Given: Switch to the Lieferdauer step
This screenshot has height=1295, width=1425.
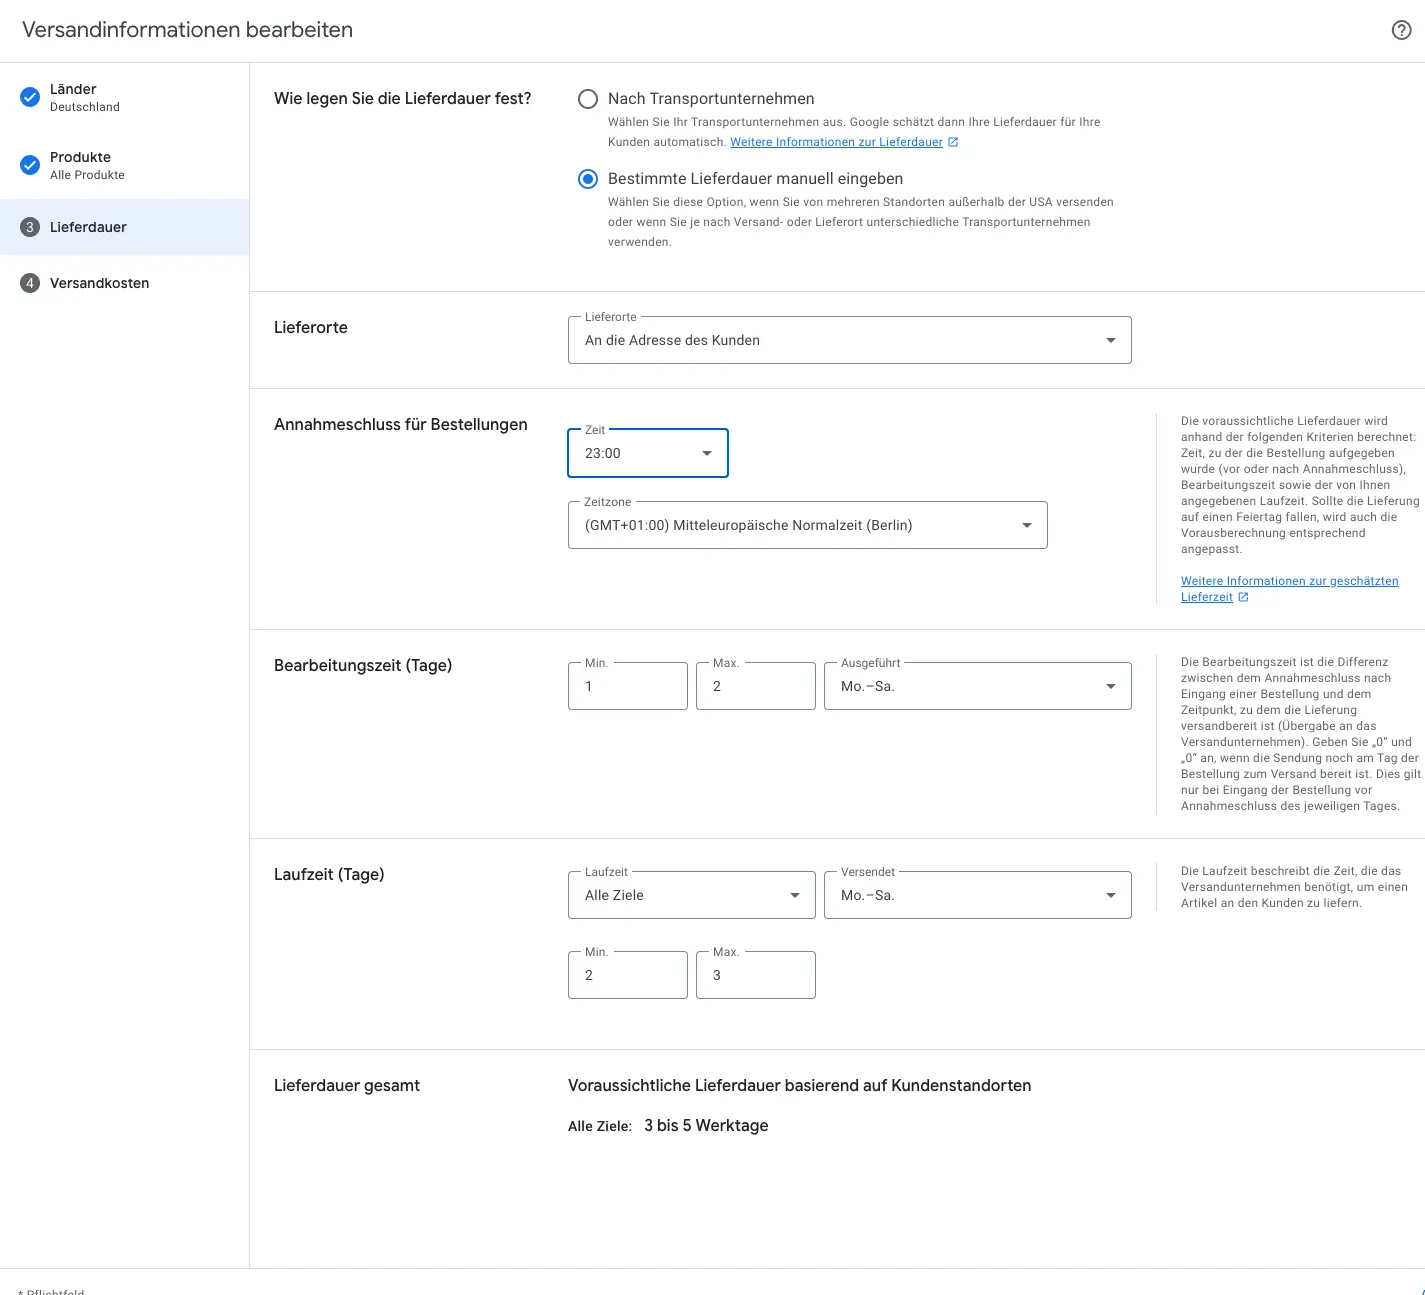Looking at the screenshot, I should tap(124, 227).
